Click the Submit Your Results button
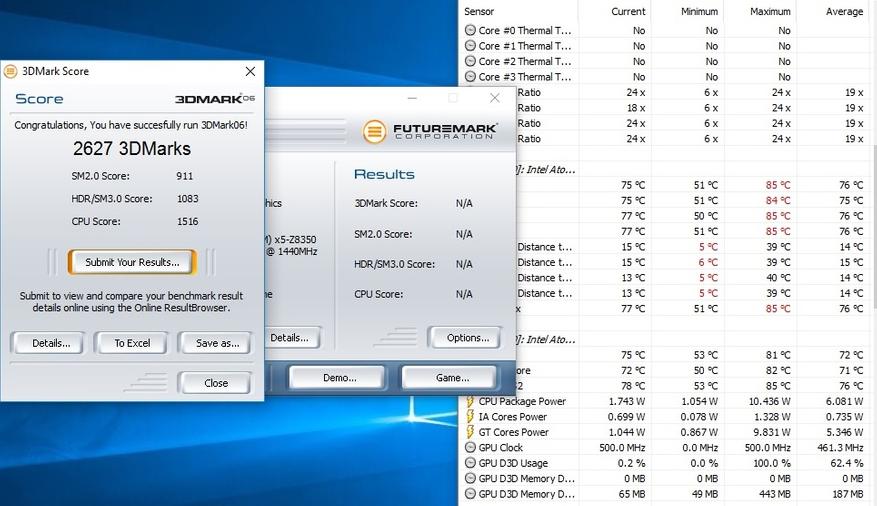Screen dimensions: 877x506 [132, 262]
